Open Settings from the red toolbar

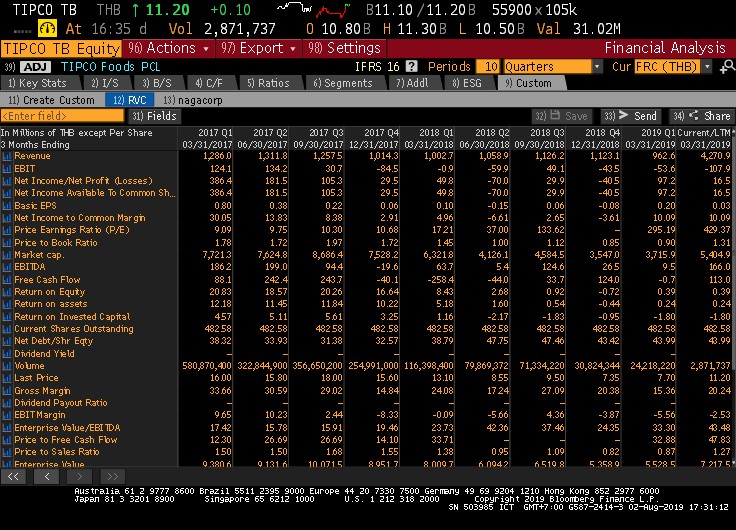point(344,48)
